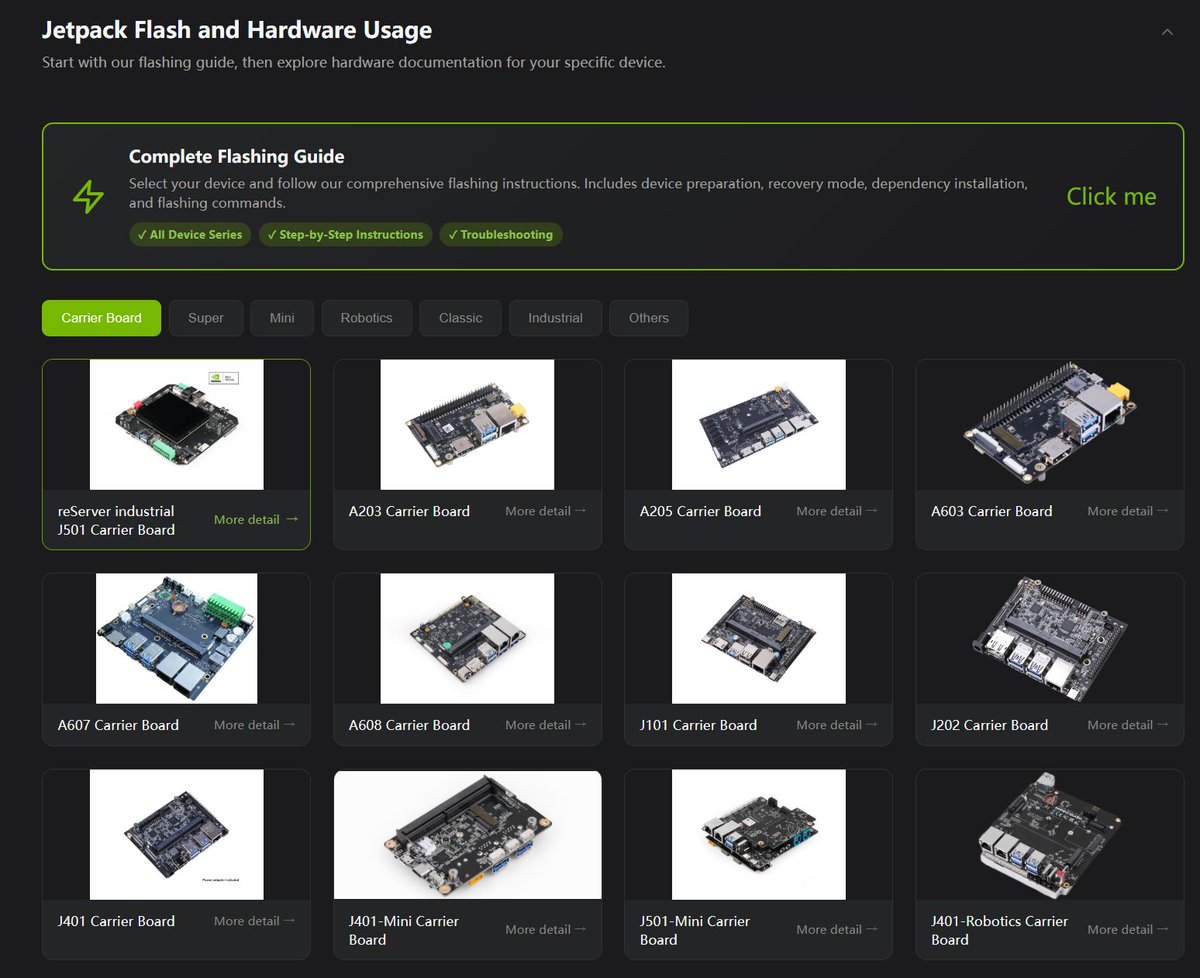Switch to the Robotics tab

[366, 318]
